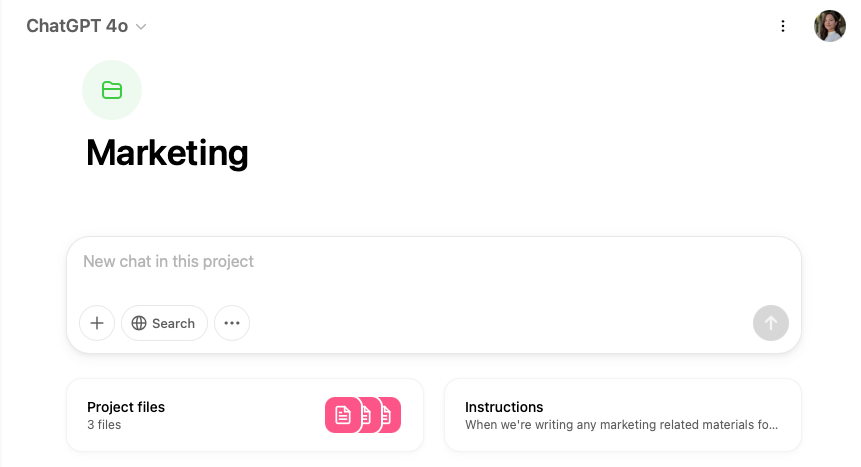Toggle the Search web button

pos(164,323)
